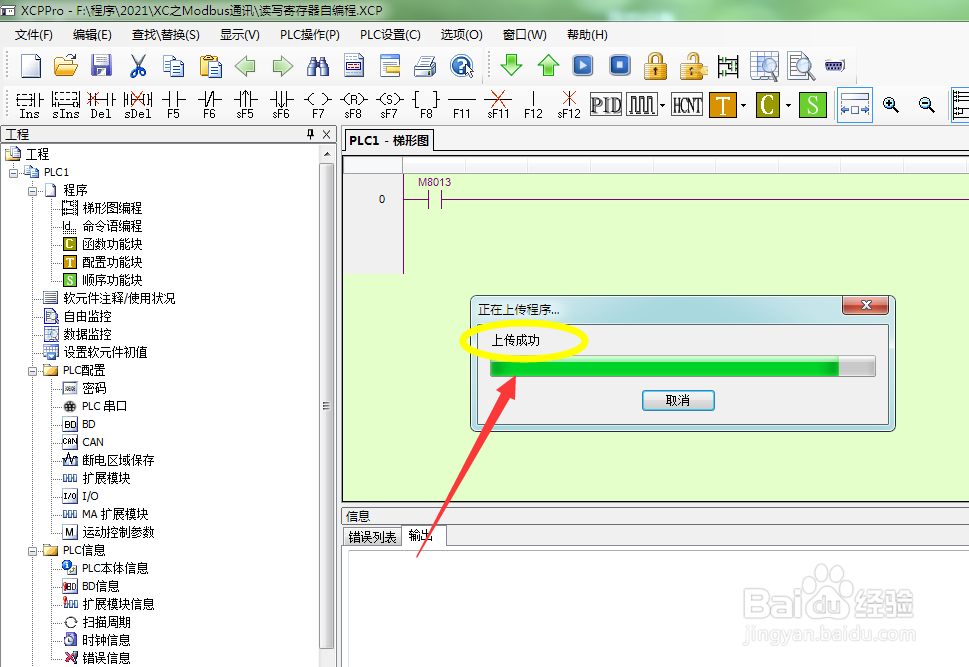
Task: Collapse the PLC配置 folder
Action: pos(32,371)
